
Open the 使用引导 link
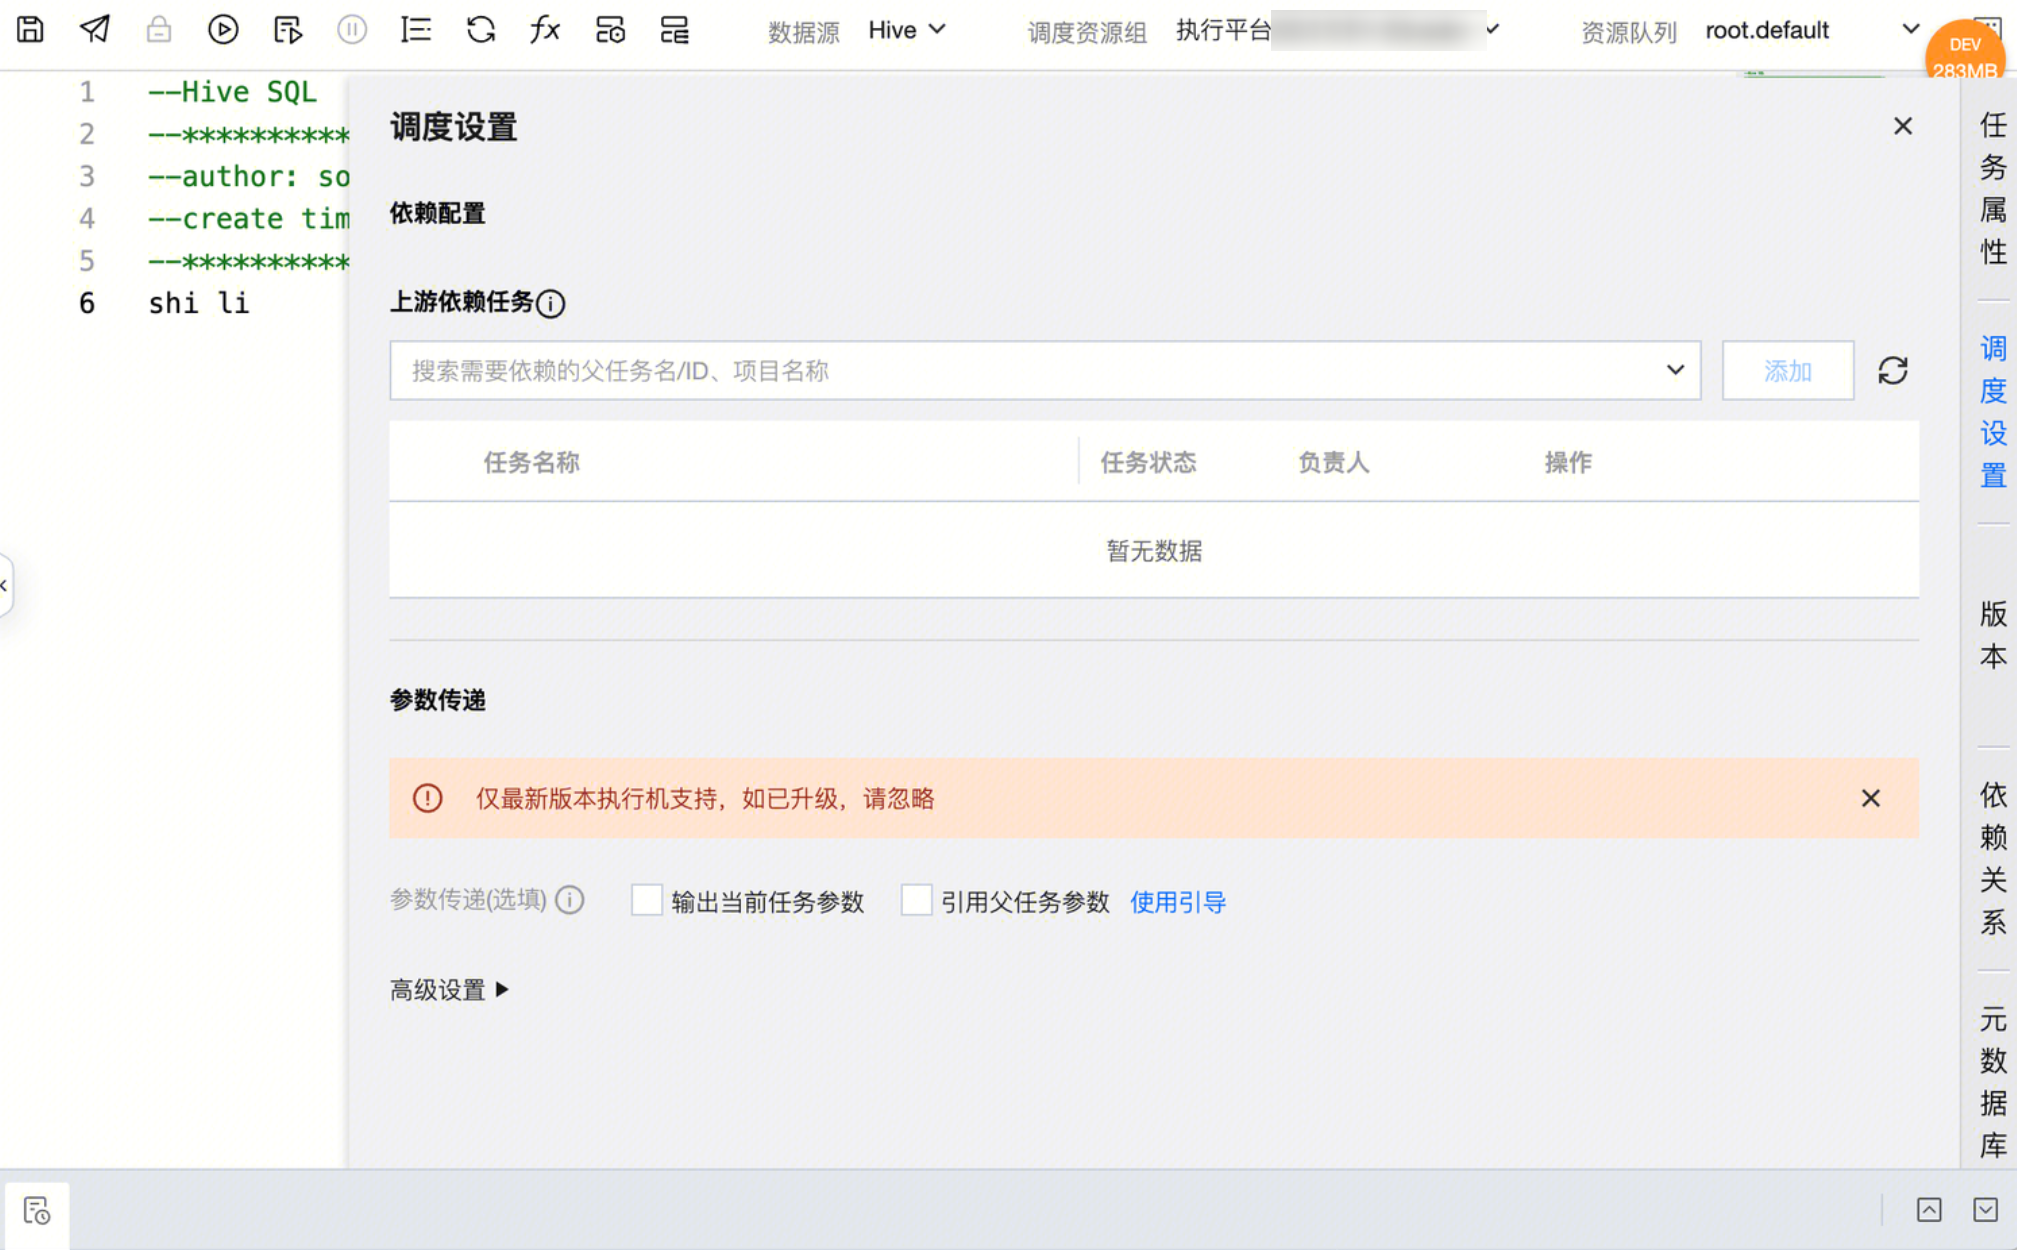tap(1177, 902)
